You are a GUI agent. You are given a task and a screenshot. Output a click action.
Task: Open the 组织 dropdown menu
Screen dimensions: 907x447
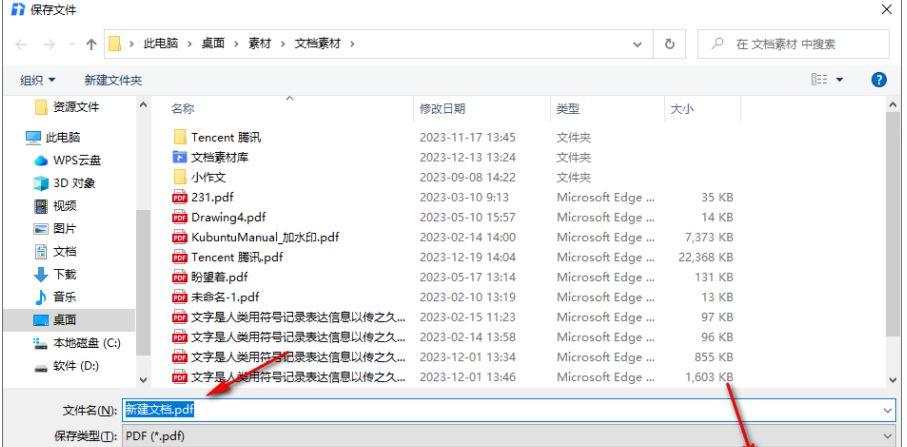click(x=38, y=79)
